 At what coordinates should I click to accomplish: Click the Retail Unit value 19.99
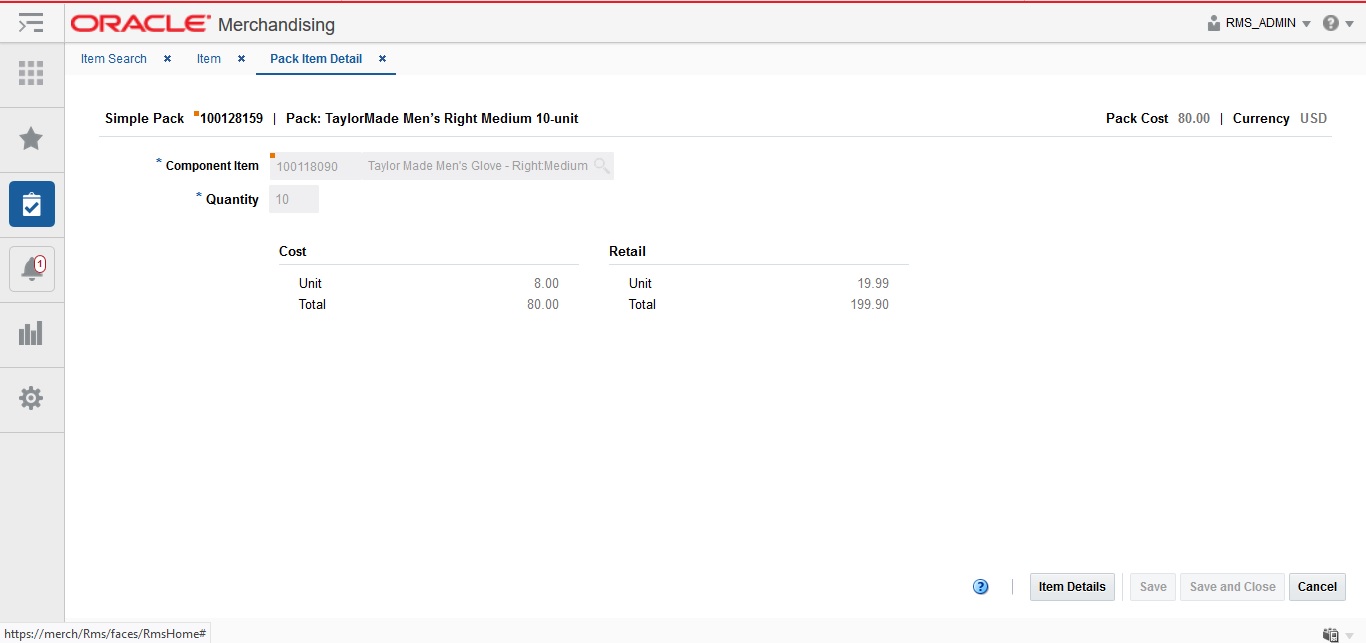click(x=873, y=283)
